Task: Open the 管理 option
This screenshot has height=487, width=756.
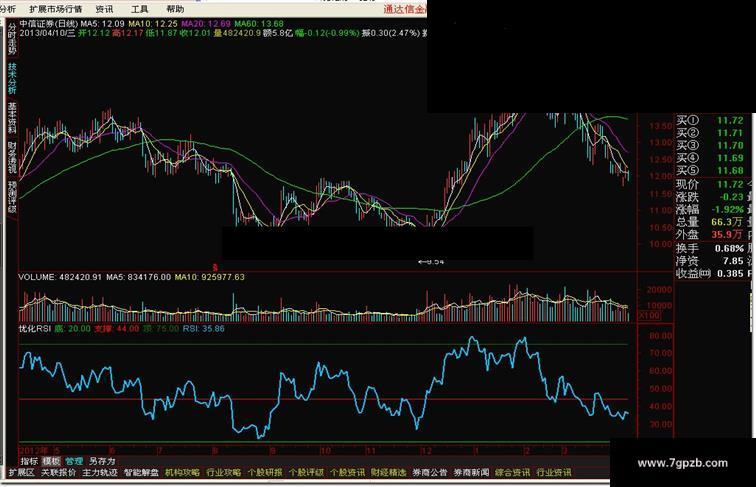Action: (74, 461)
